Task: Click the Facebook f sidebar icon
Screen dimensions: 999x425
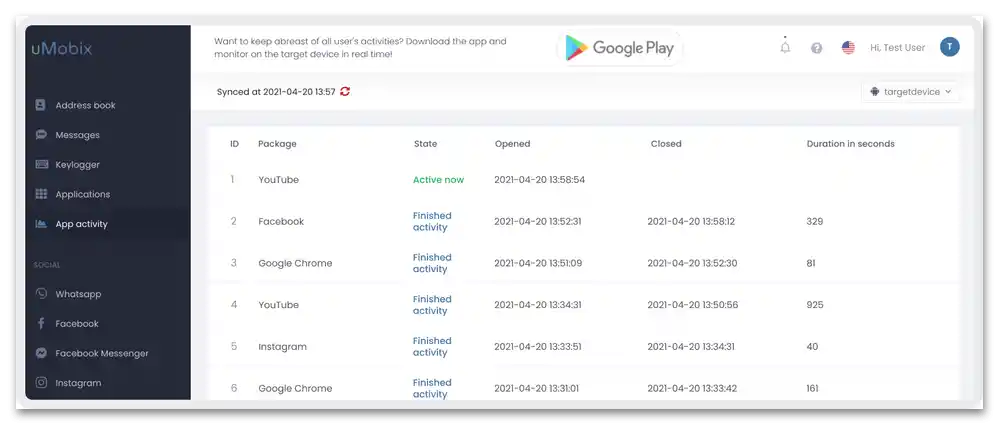Action: pos(41,323)
